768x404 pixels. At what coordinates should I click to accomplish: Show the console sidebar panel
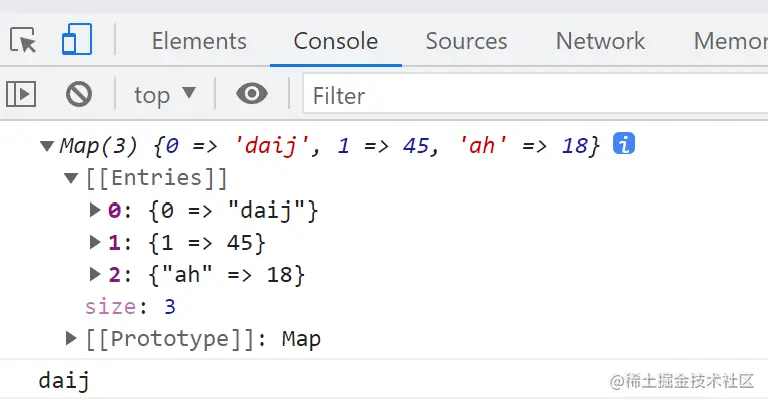[x=21, y=95]
